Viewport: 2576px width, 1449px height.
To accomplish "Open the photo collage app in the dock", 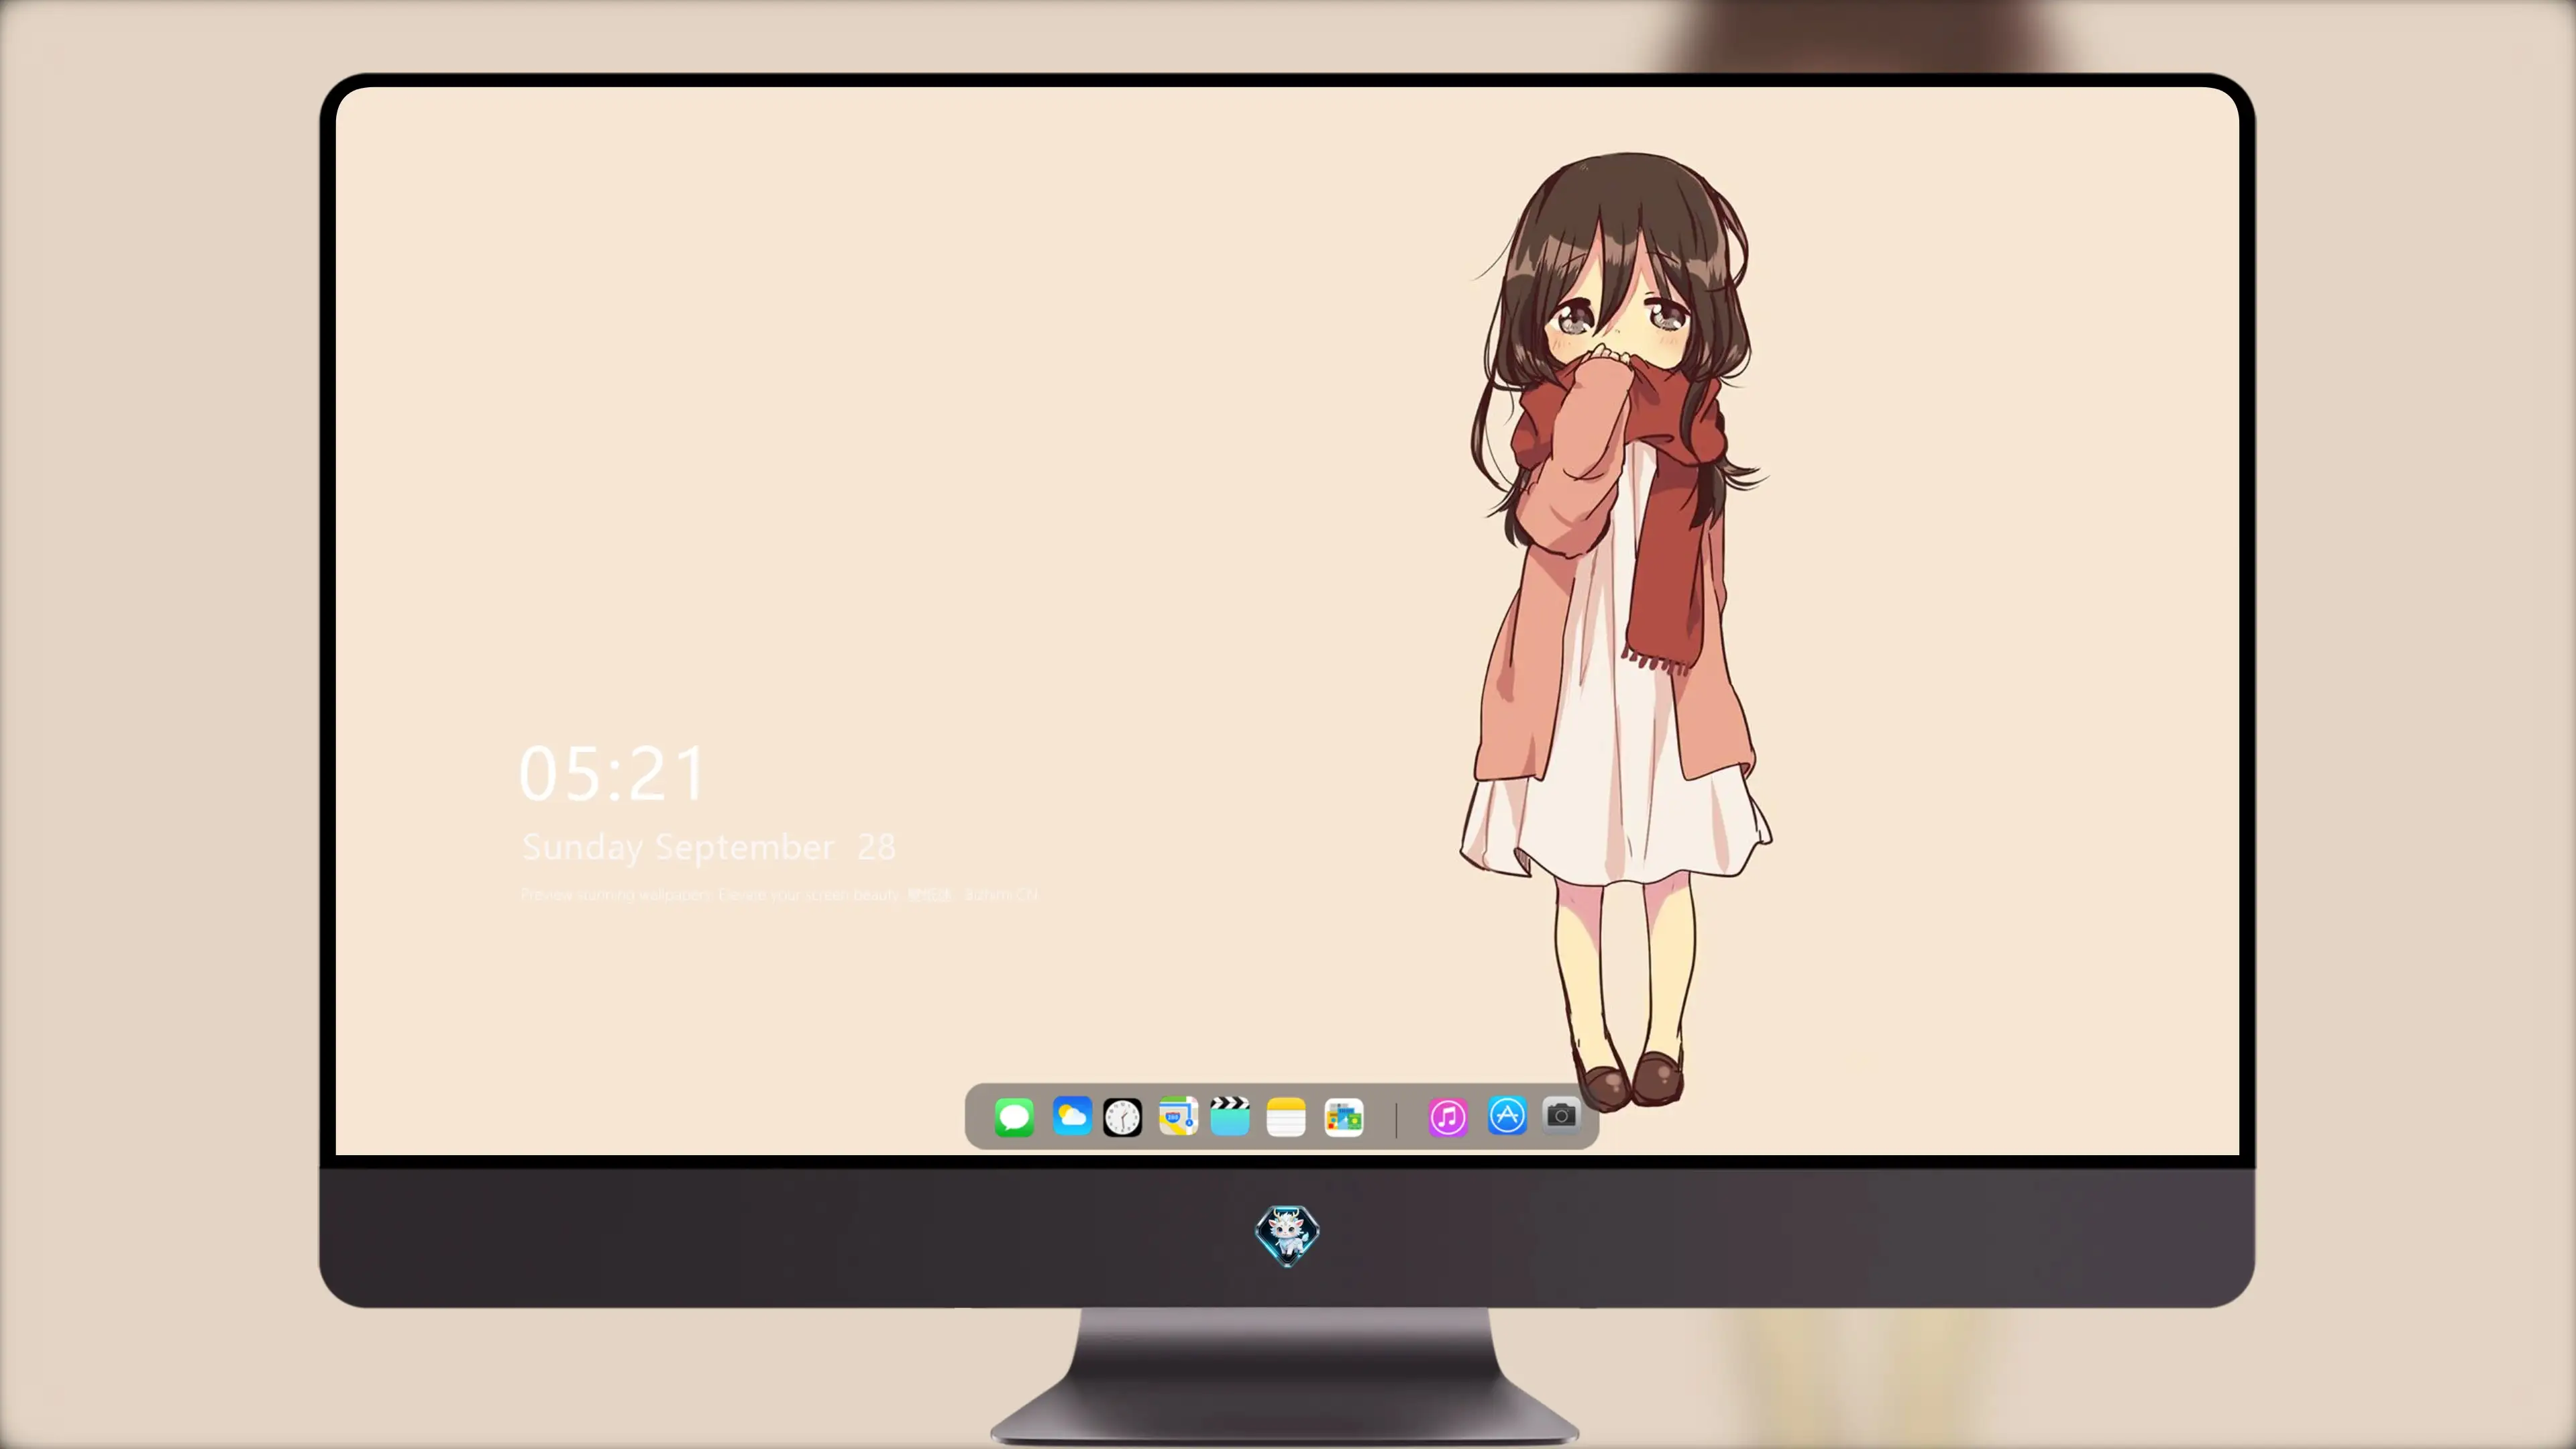I will (1343, 1117).
